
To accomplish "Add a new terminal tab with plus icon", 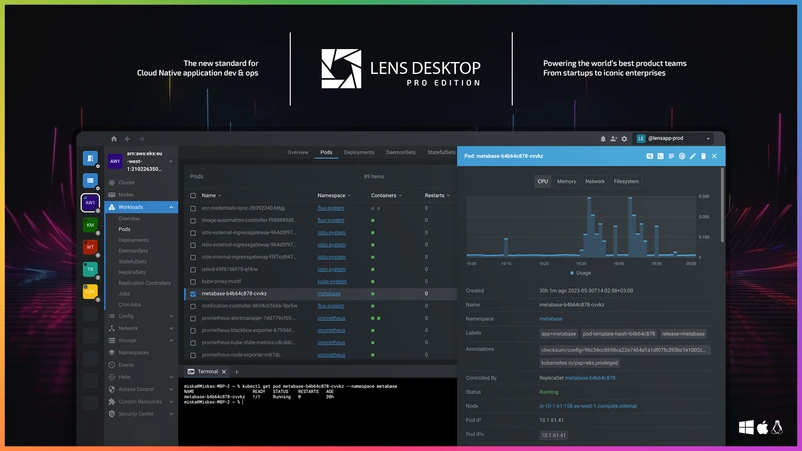I will [x=237, y=372].
